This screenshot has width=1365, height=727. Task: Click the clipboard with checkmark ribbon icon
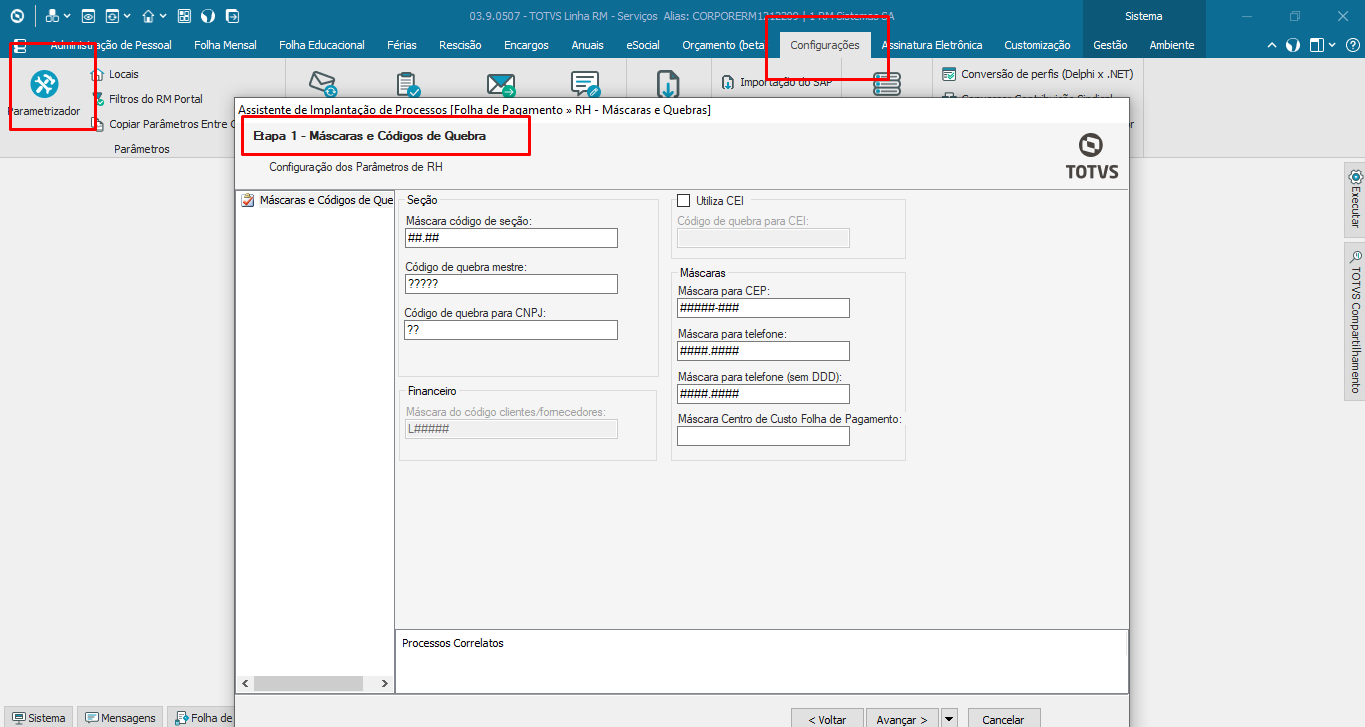pyautogui.click(x=407, y=84)
